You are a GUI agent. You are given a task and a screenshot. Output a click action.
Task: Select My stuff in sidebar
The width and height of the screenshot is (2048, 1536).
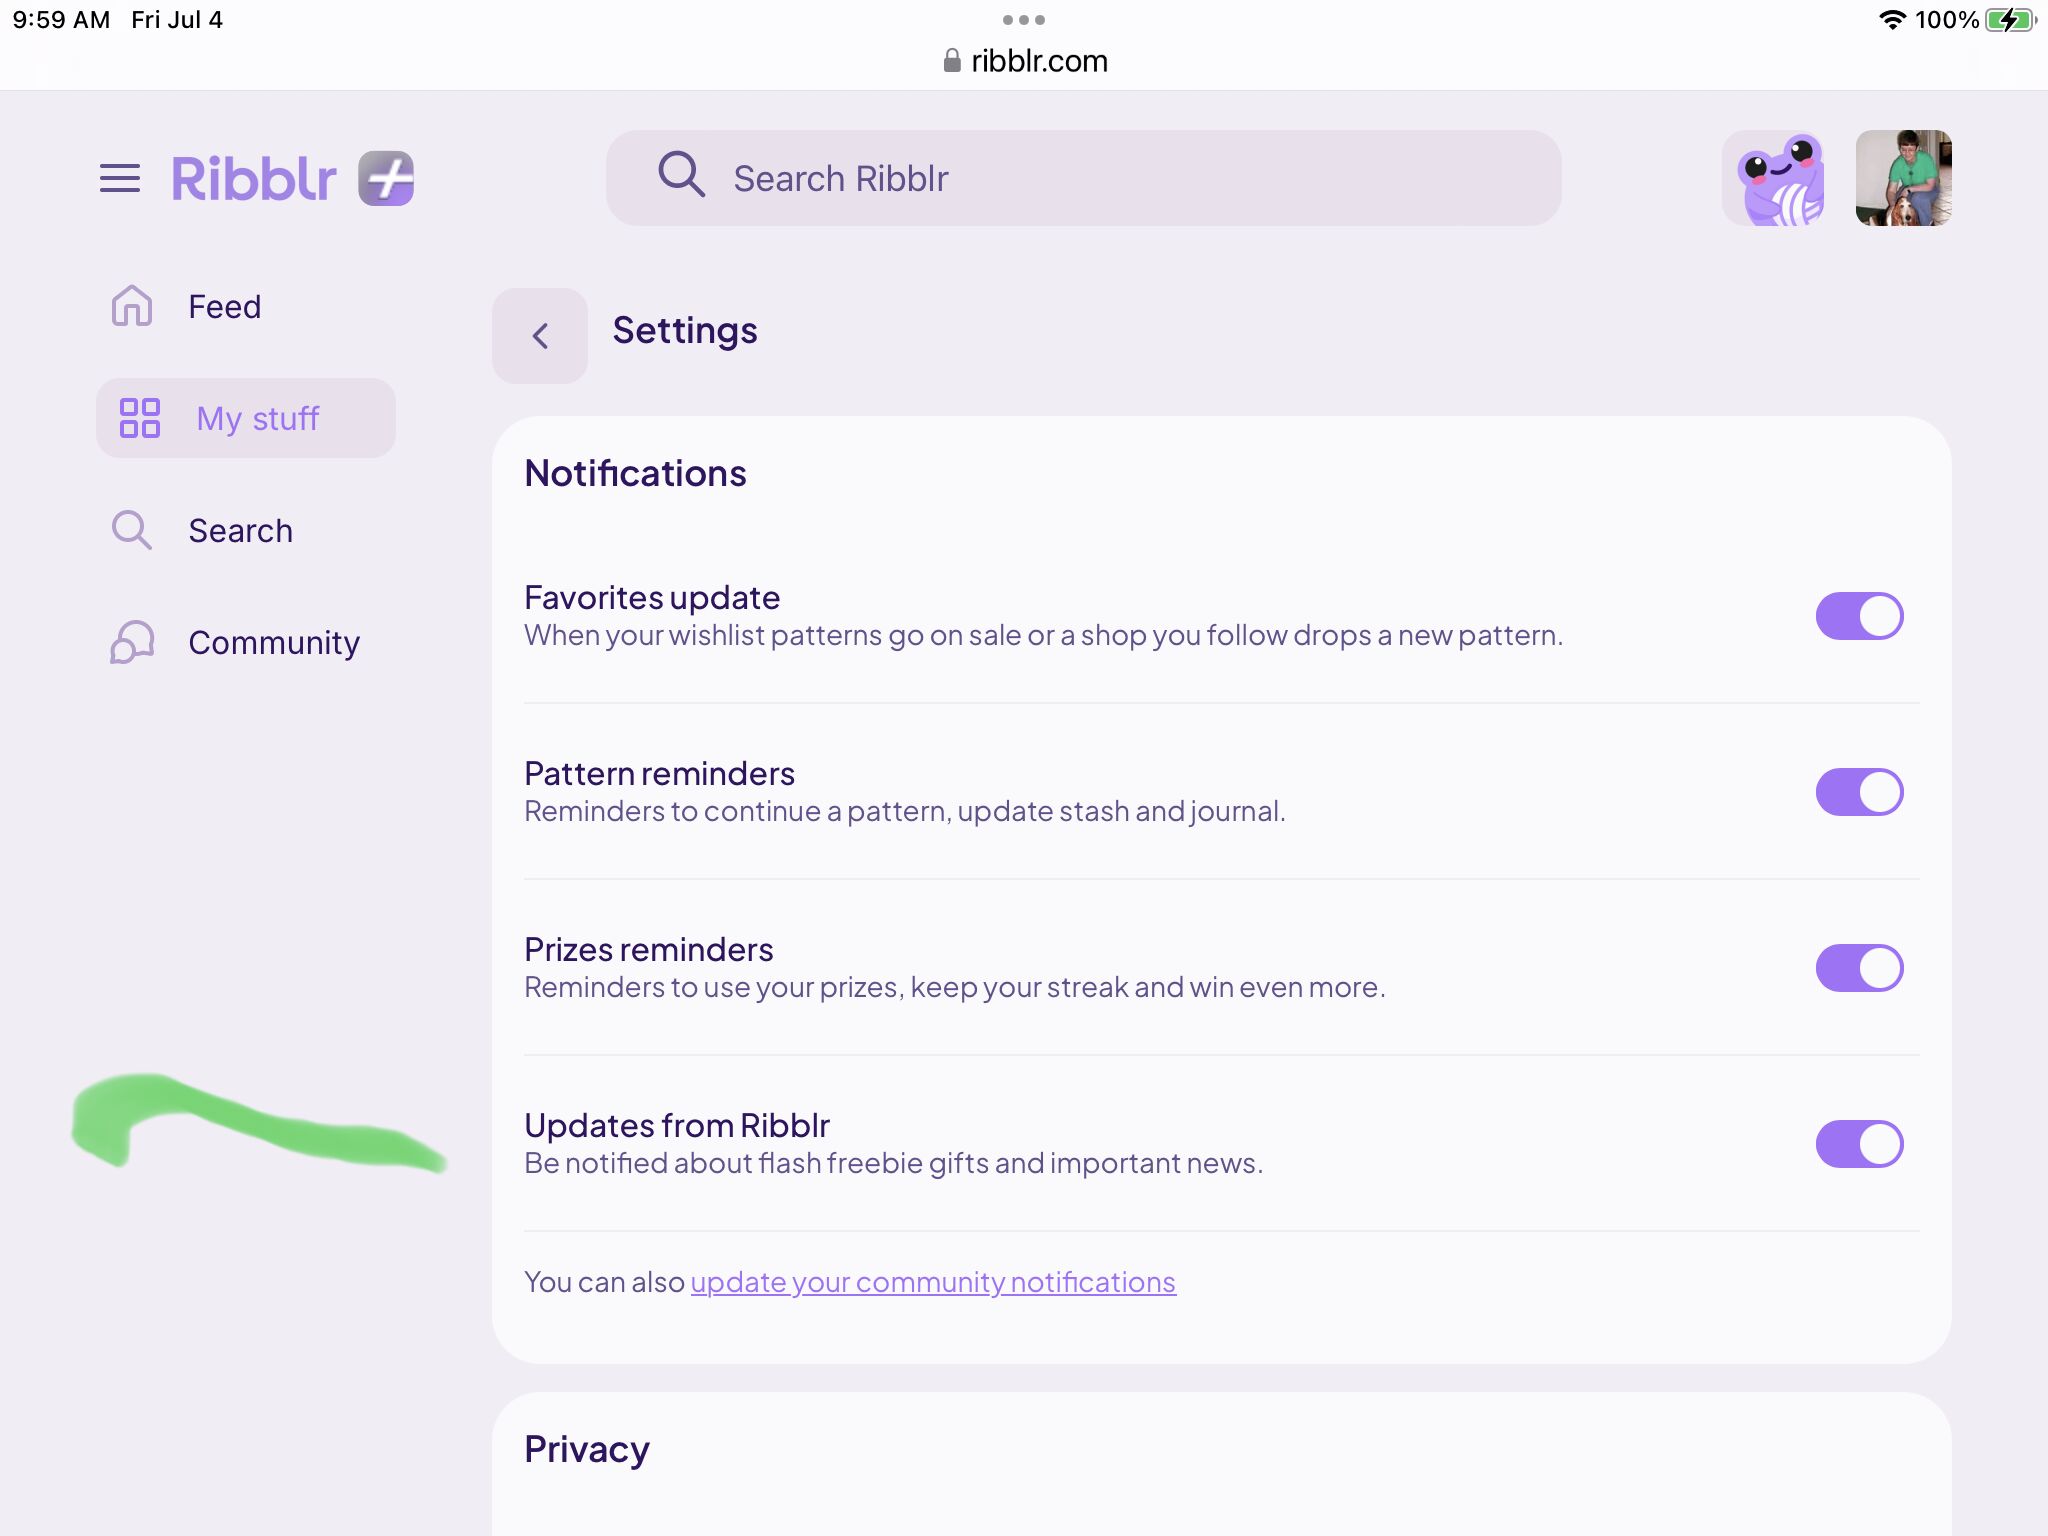tap(246, 418)
